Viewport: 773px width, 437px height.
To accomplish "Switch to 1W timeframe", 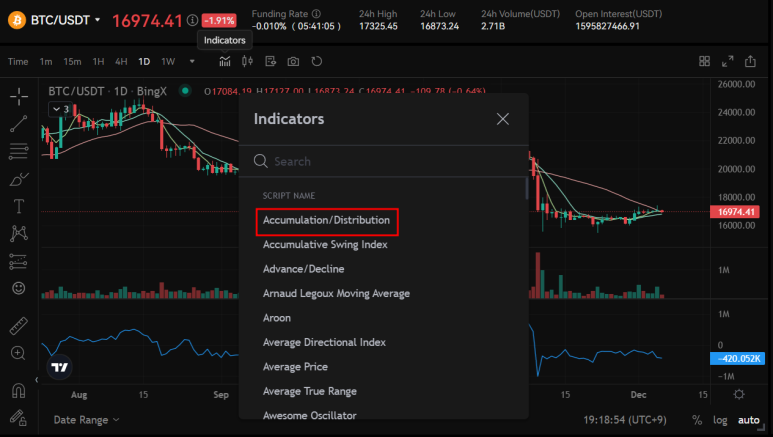I will click(168, 62).
